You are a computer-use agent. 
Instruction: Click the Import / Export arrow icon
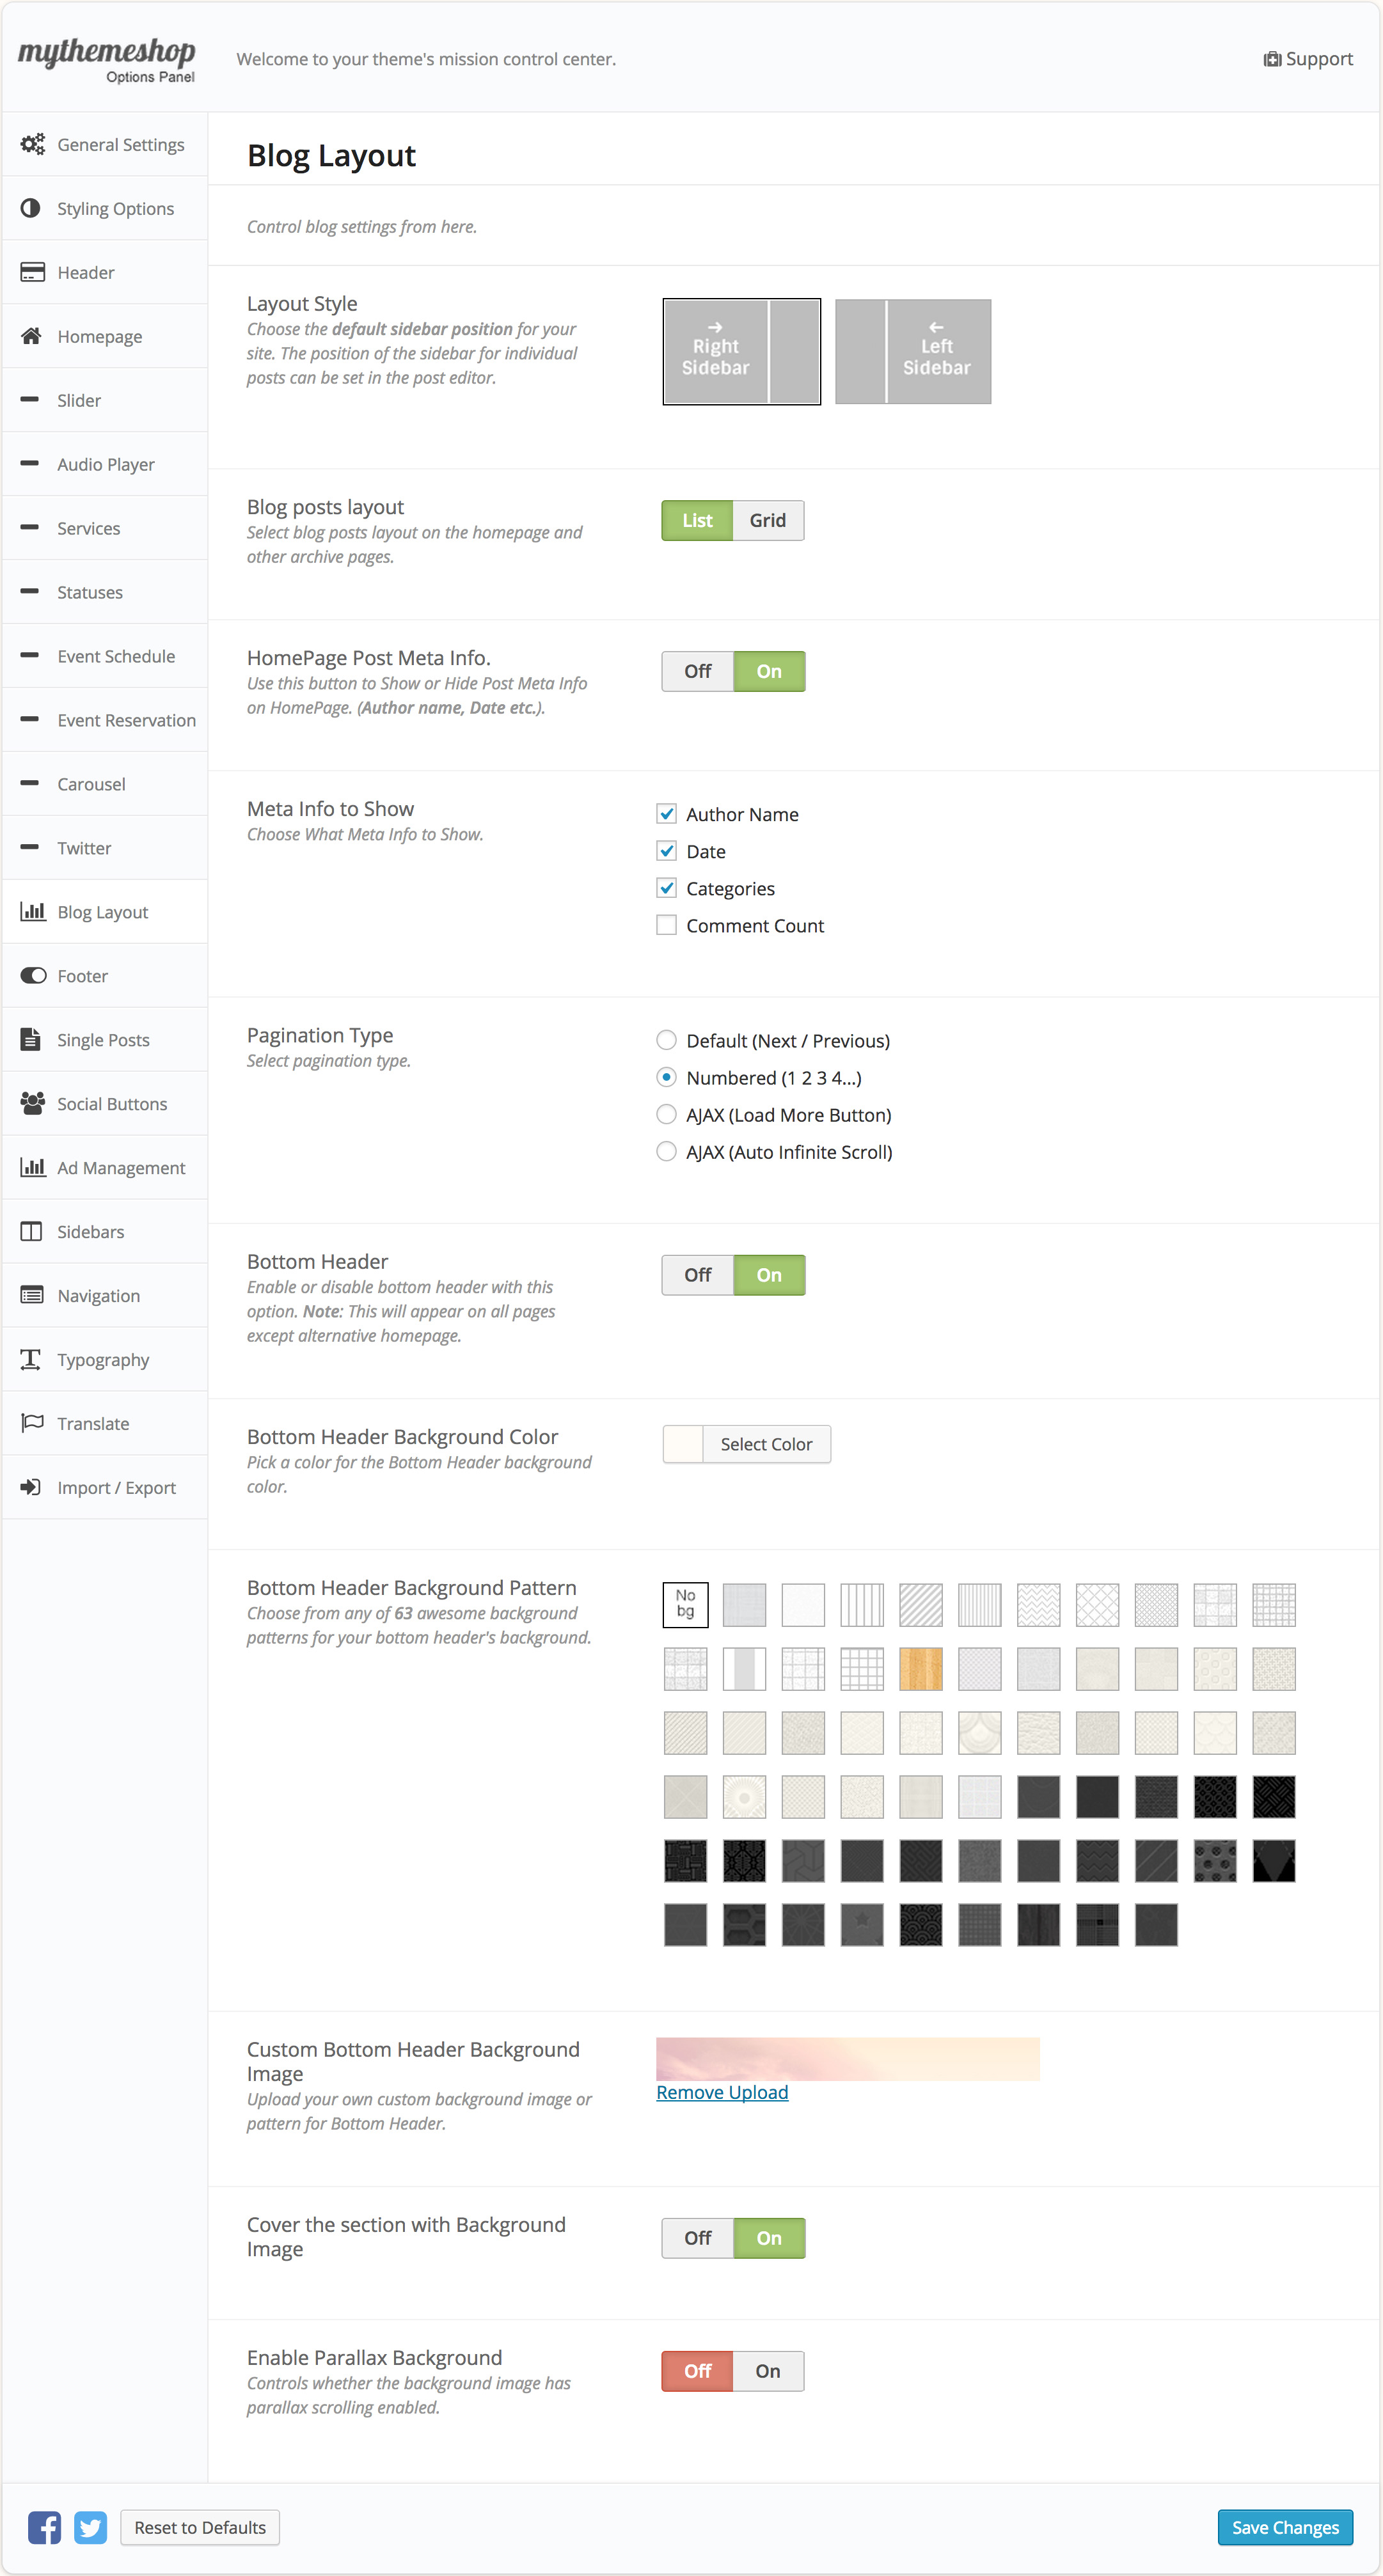32,1487
